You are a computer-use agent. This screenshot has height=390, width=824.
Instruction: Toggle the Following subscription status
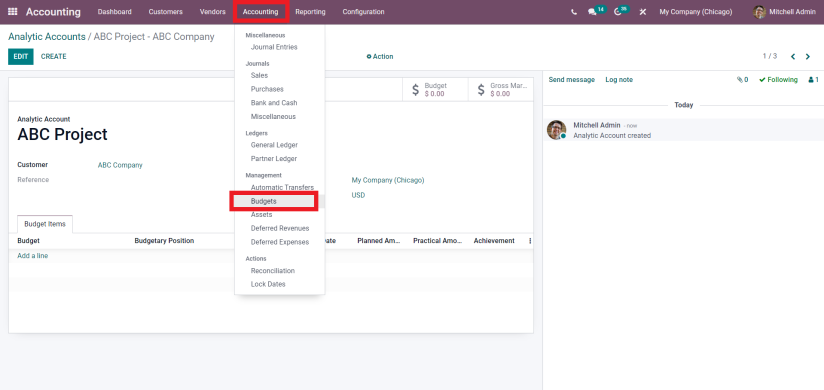(x=778, y=80)
